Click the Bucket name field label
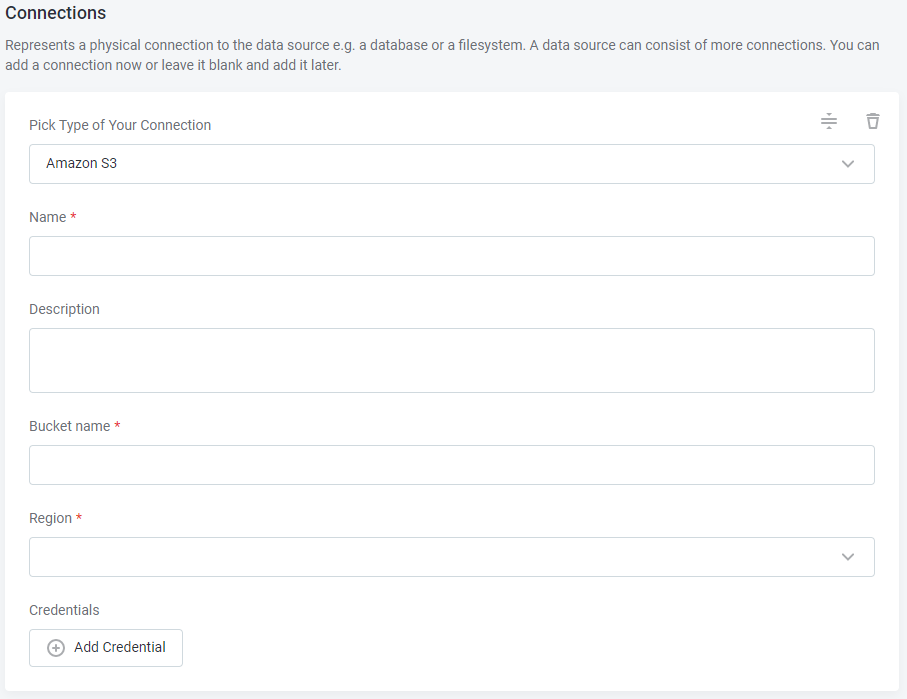Image resolution: width=907 pixels, height=699 pixels. pyautogui.click(x=70, y=427)
